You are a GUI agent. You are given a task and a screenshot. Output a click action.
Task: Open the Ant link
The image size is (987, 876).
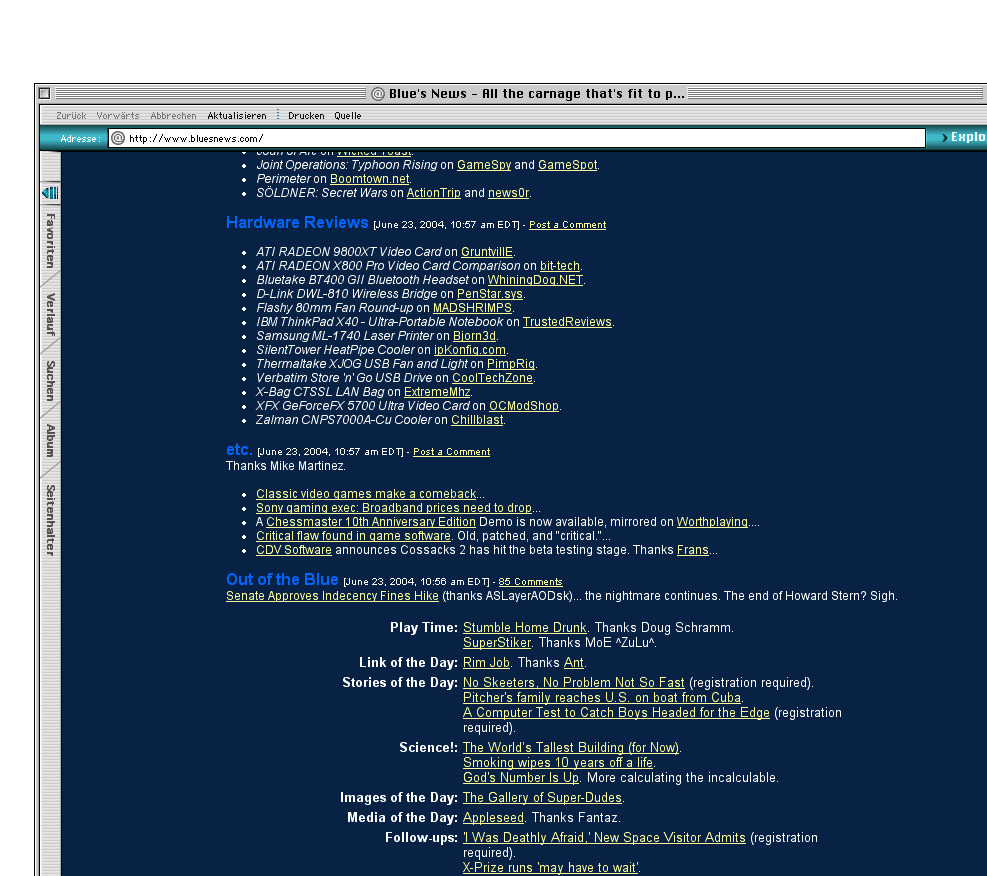[x=573, y=663]
